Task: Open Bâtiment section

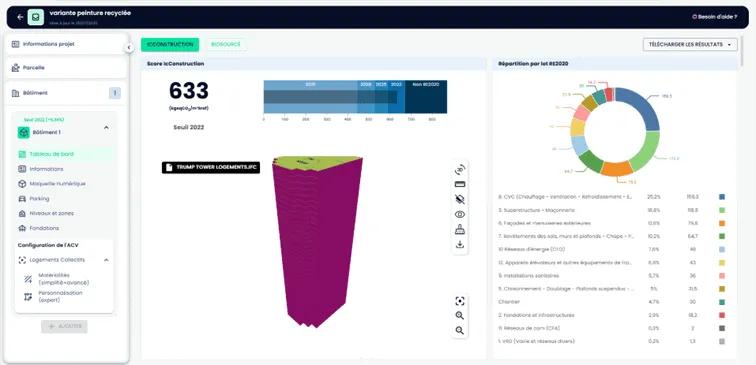Action: click(x=66, y=93)
